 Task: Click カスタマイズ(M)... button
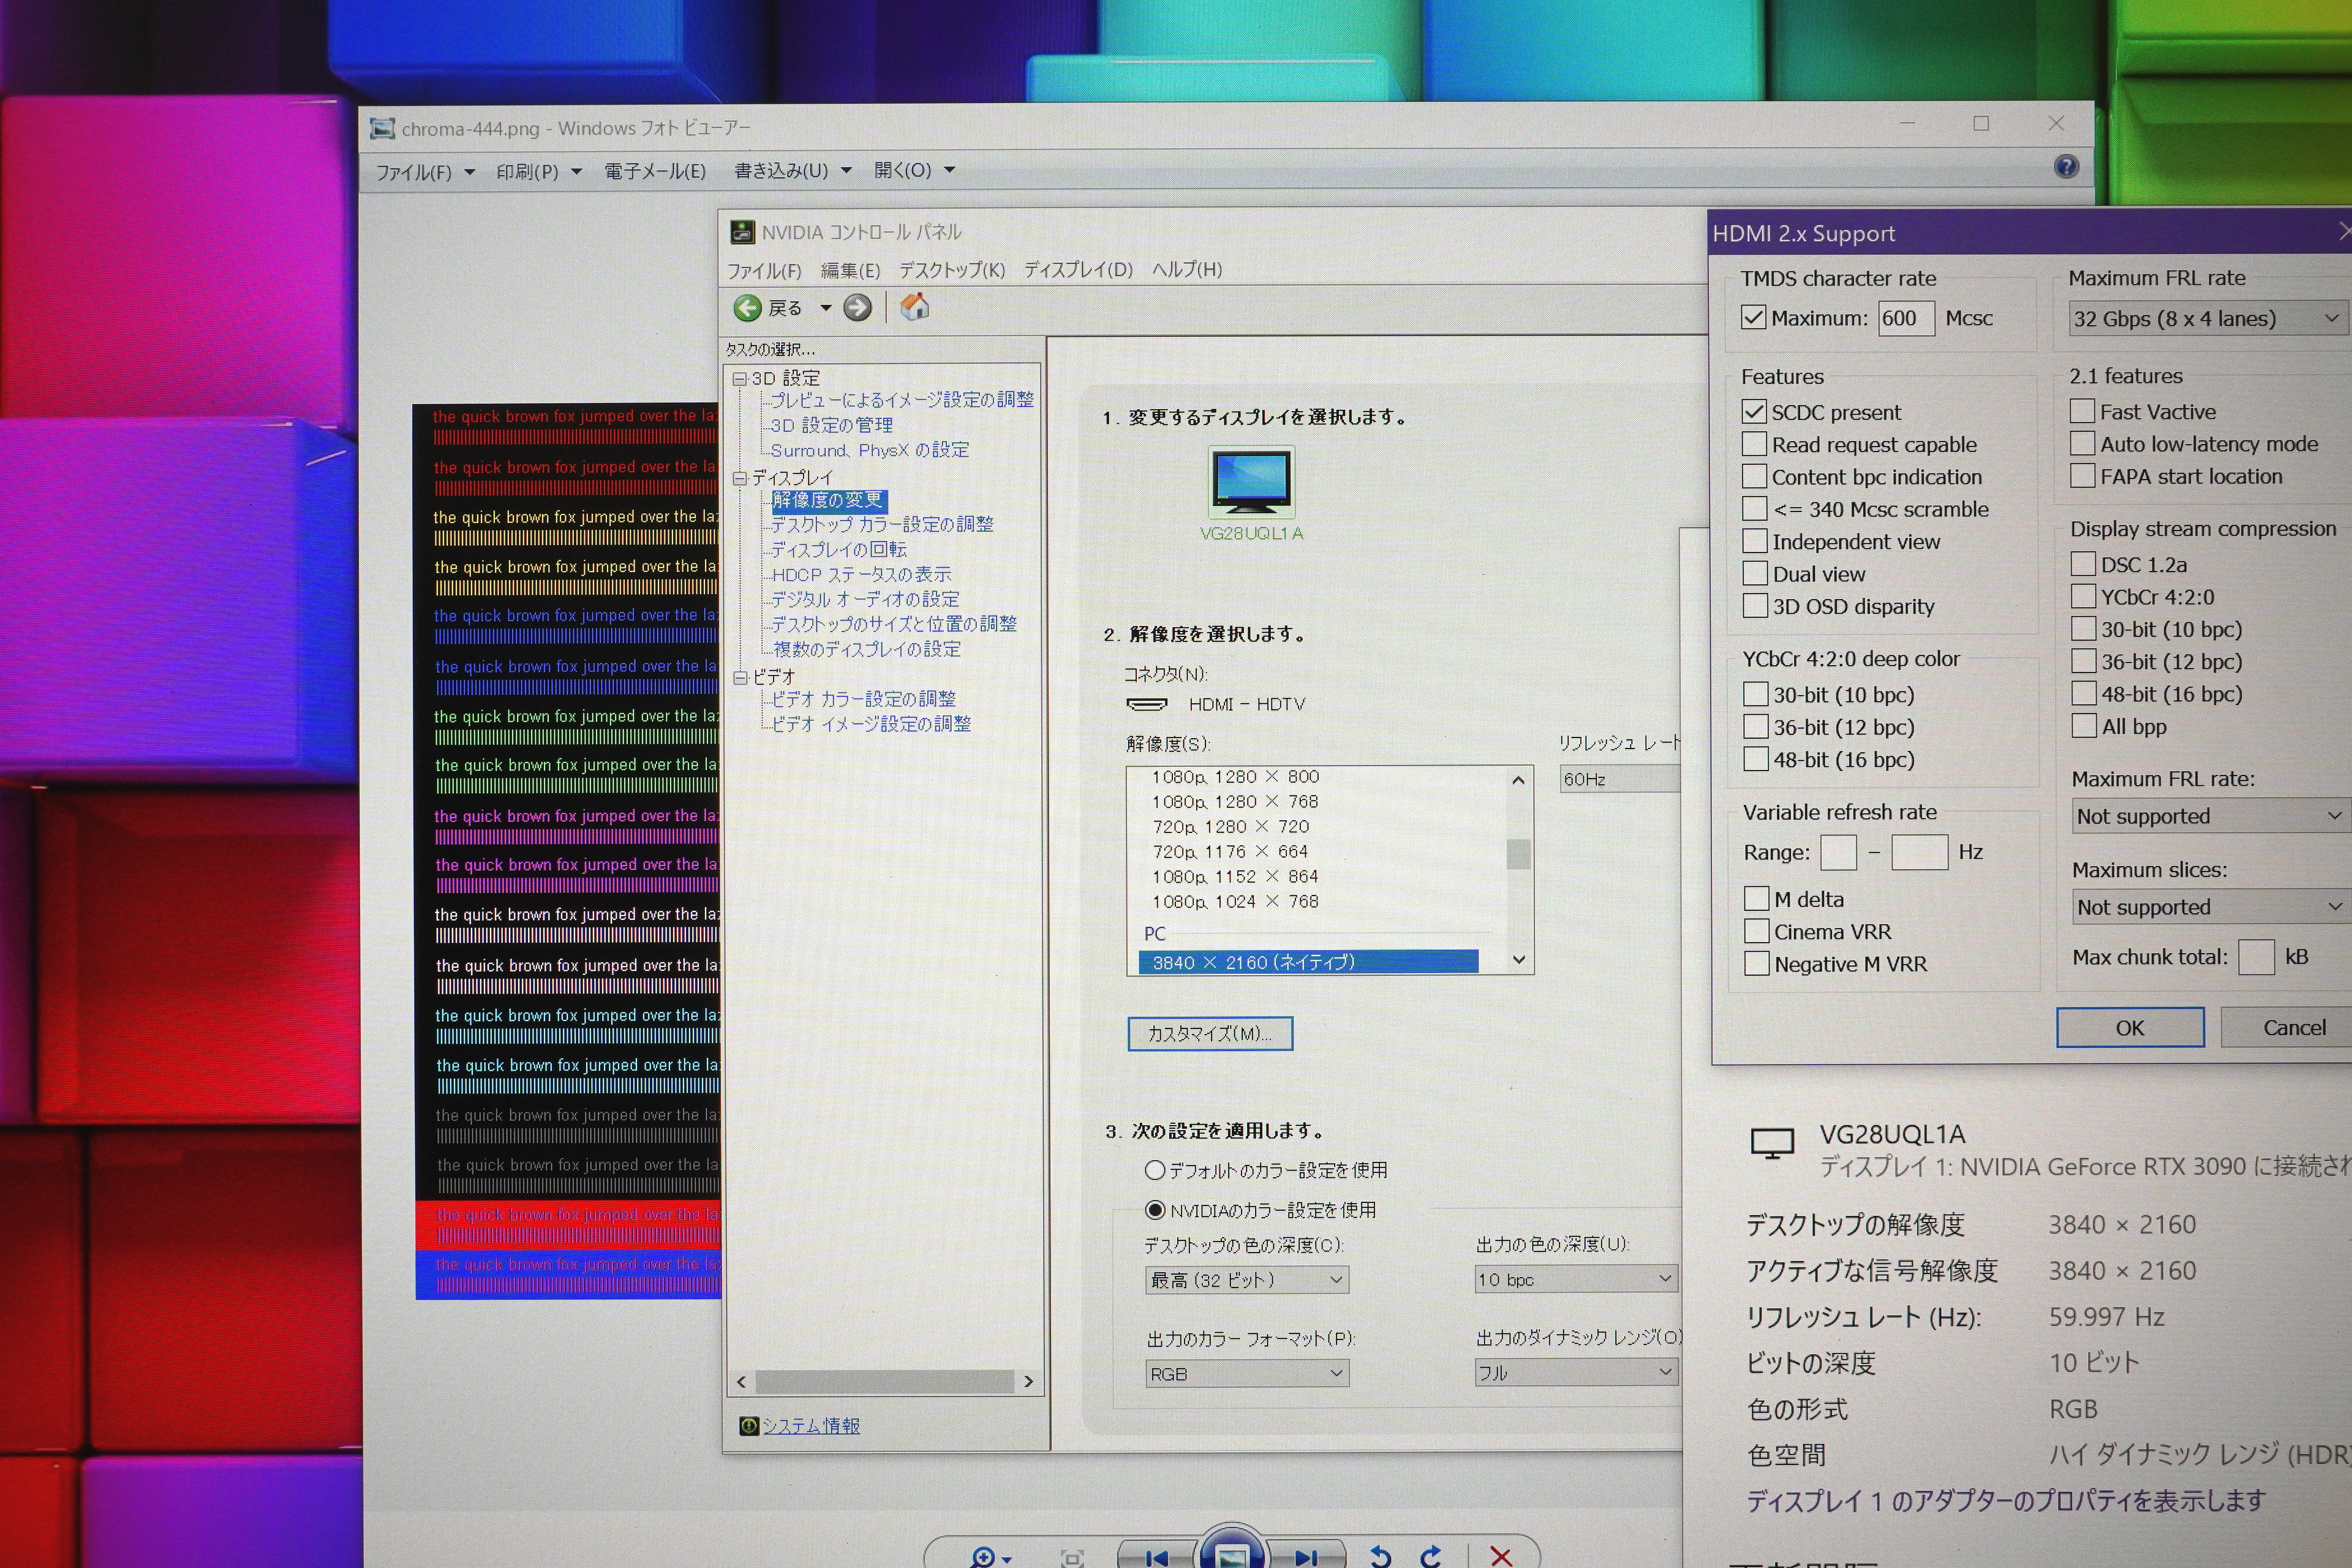tap(1210, 1033)
